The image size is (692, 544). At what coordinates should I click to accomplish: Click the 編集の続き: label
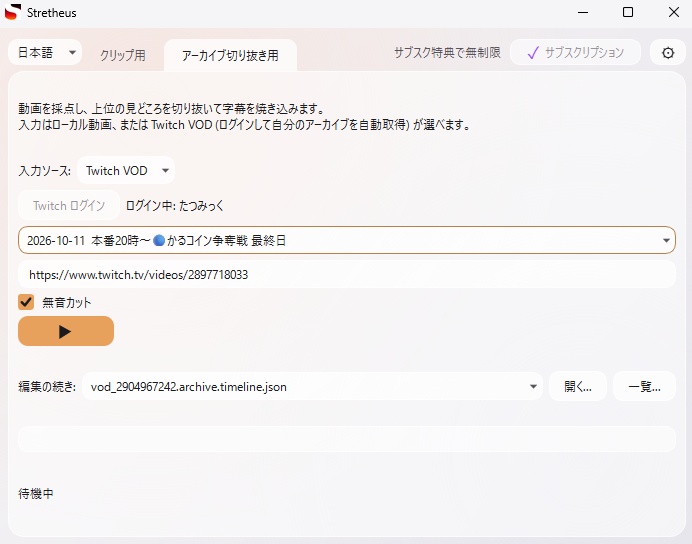[x=47, y=386]
